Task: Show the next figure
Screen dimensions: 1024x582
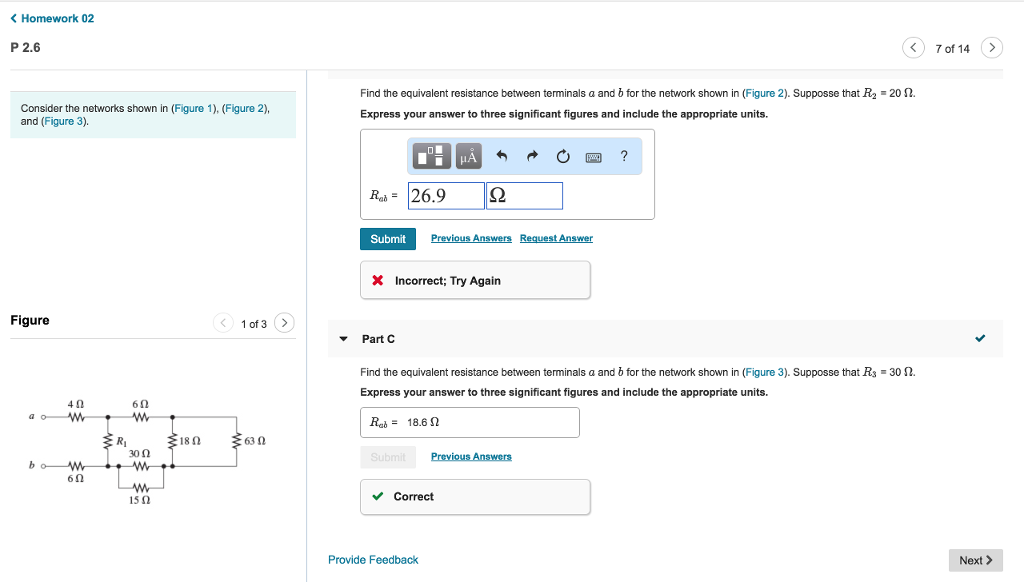Action: coord(285,323)
